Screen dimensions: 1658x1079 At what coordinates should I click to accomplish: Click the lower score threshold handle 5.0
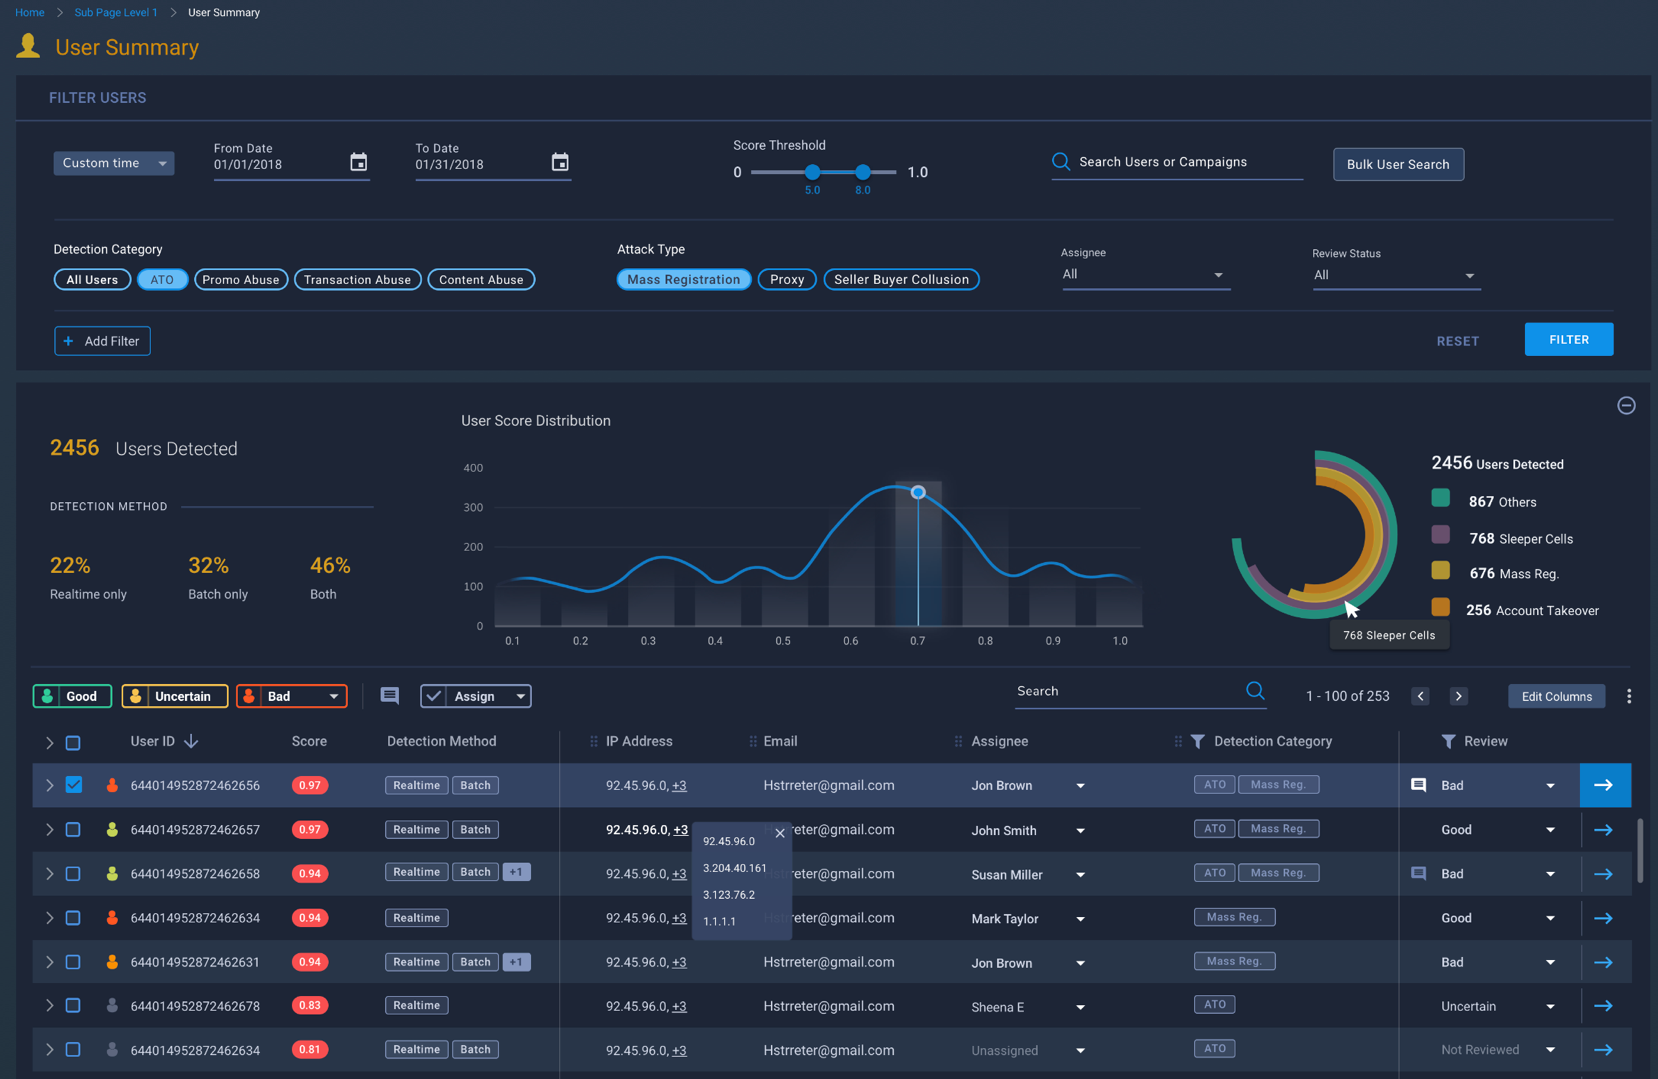click(812, 172)
